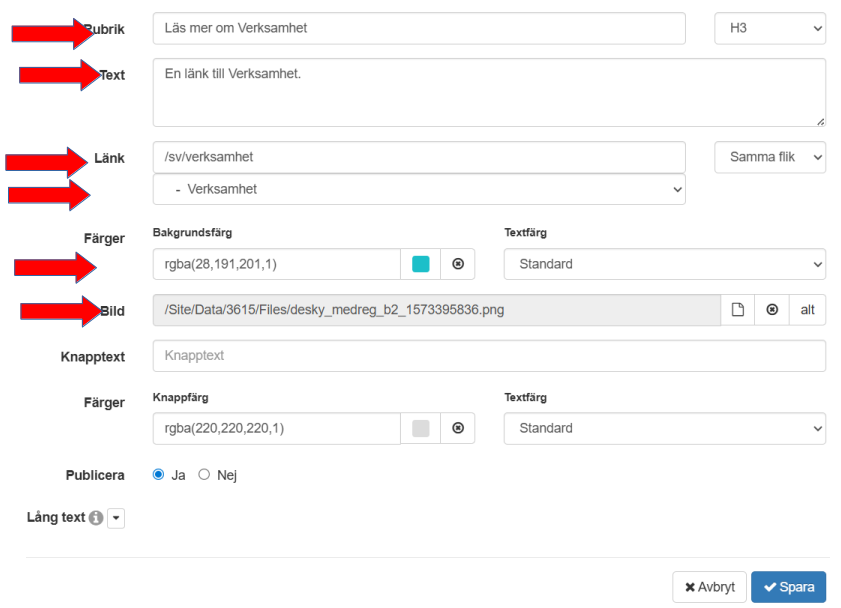Open the Samma flik link target dropdown

(770, 157)
